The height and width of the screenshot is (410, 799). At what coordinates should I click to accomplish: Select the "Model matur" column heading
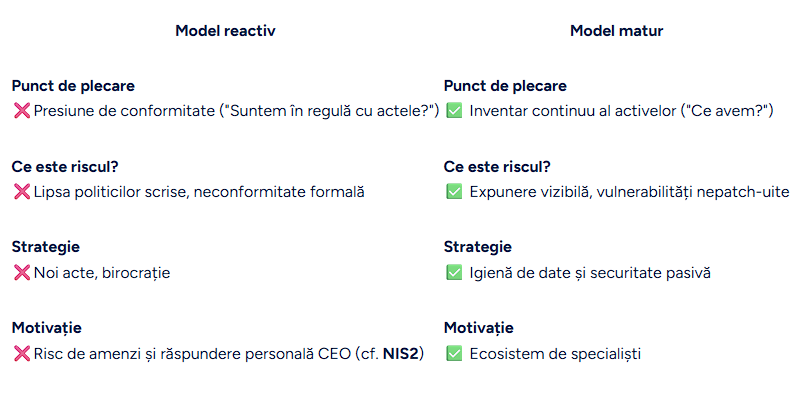tap(616, 31)
